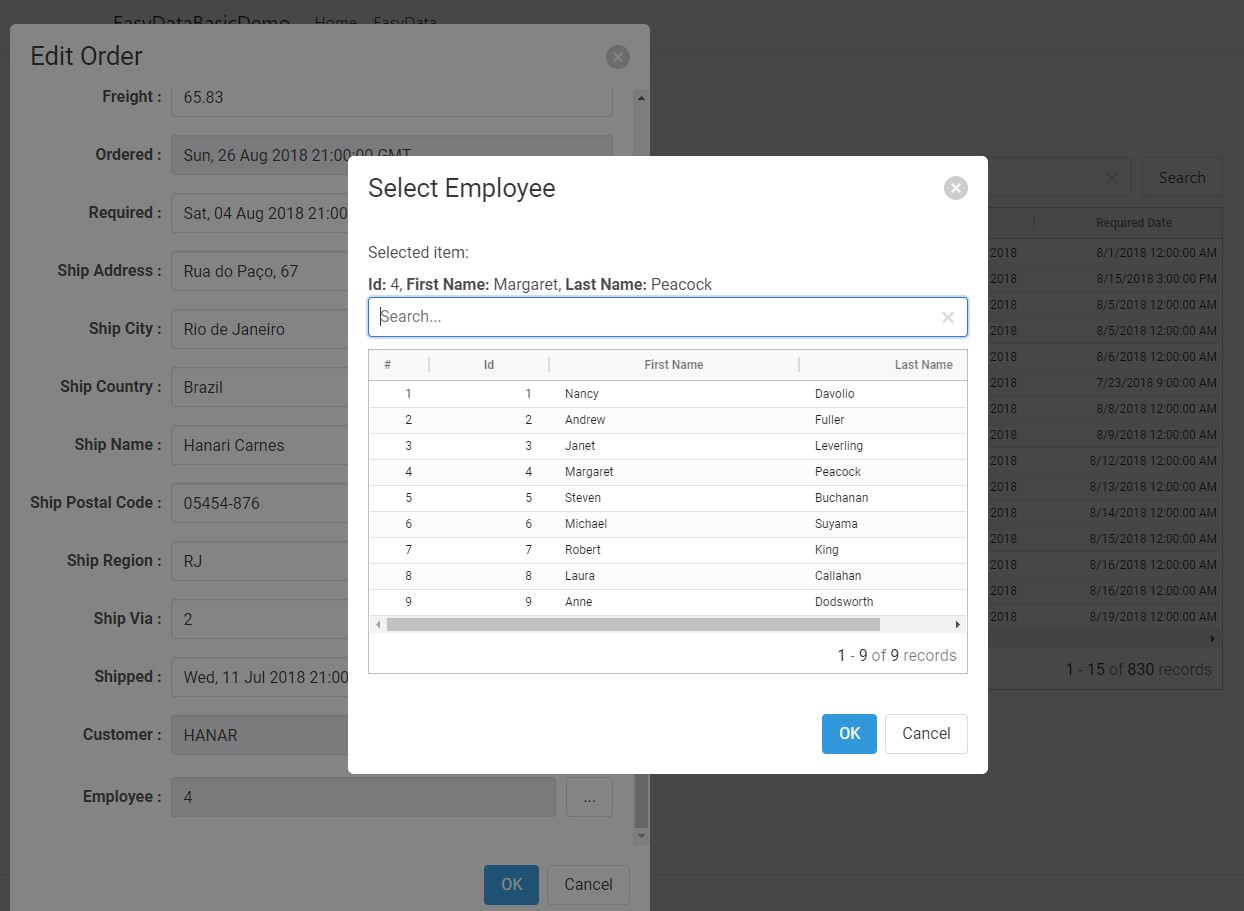Open the Home menu item

pyautogui.click(x=335, y=22)
